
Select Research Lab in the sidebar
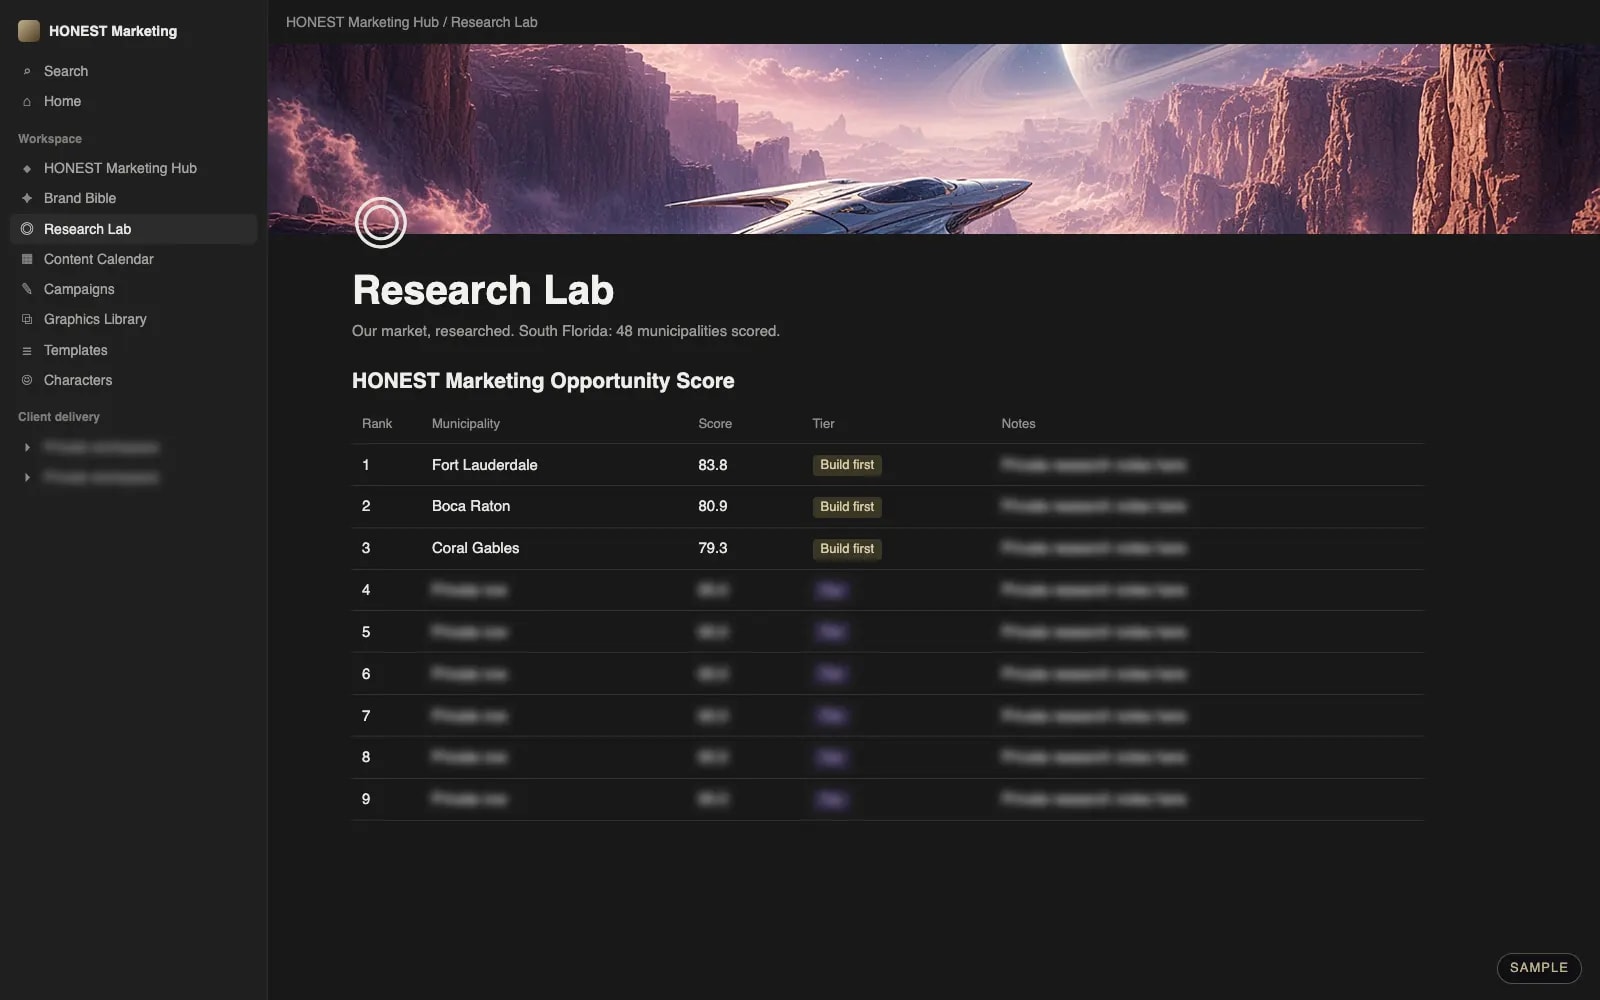tap(133, 229)
